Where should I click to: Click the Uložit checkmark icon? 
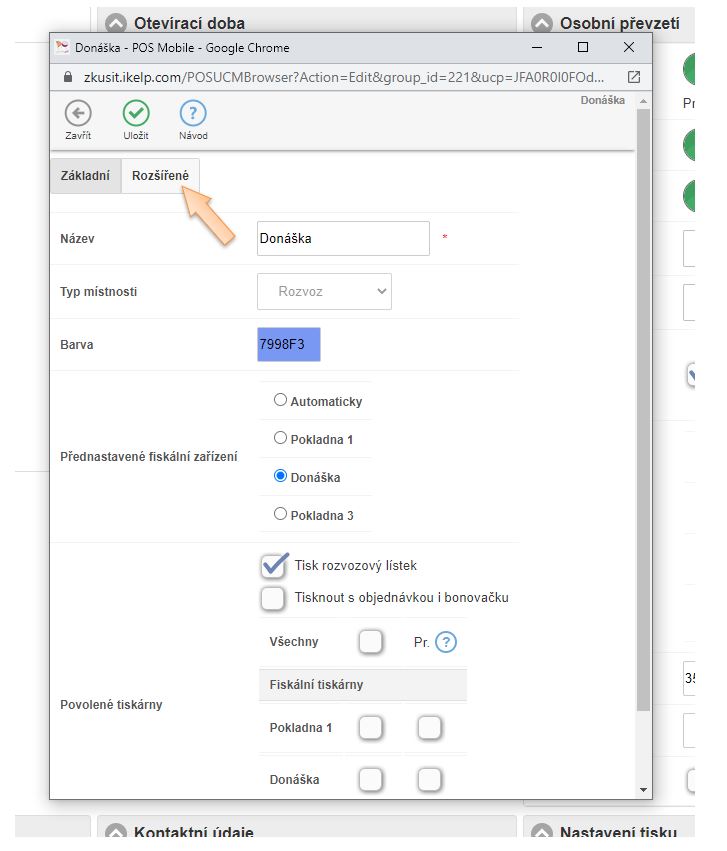tap(136, 113)
